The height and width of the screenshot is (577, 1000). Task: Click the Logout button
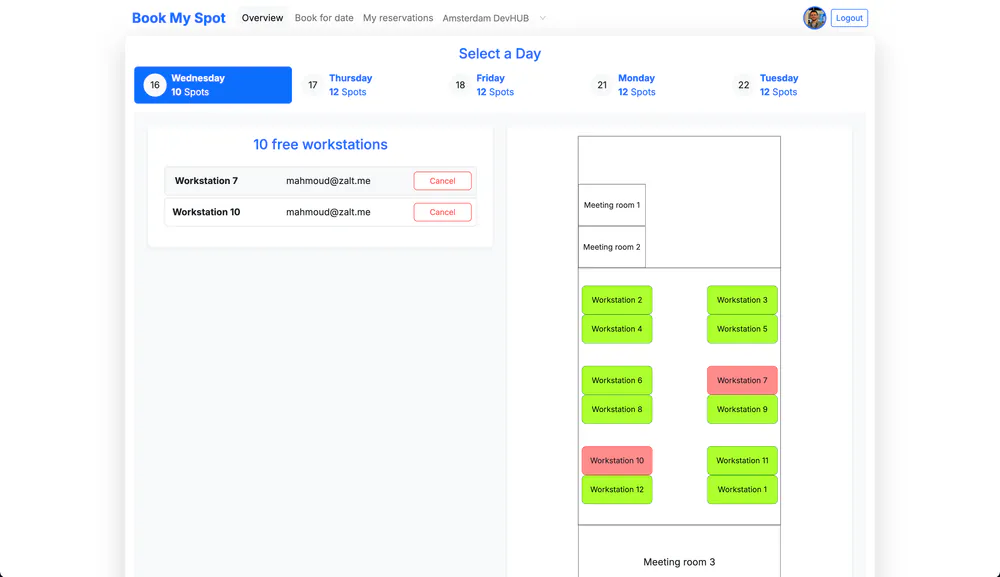(848, 17)
